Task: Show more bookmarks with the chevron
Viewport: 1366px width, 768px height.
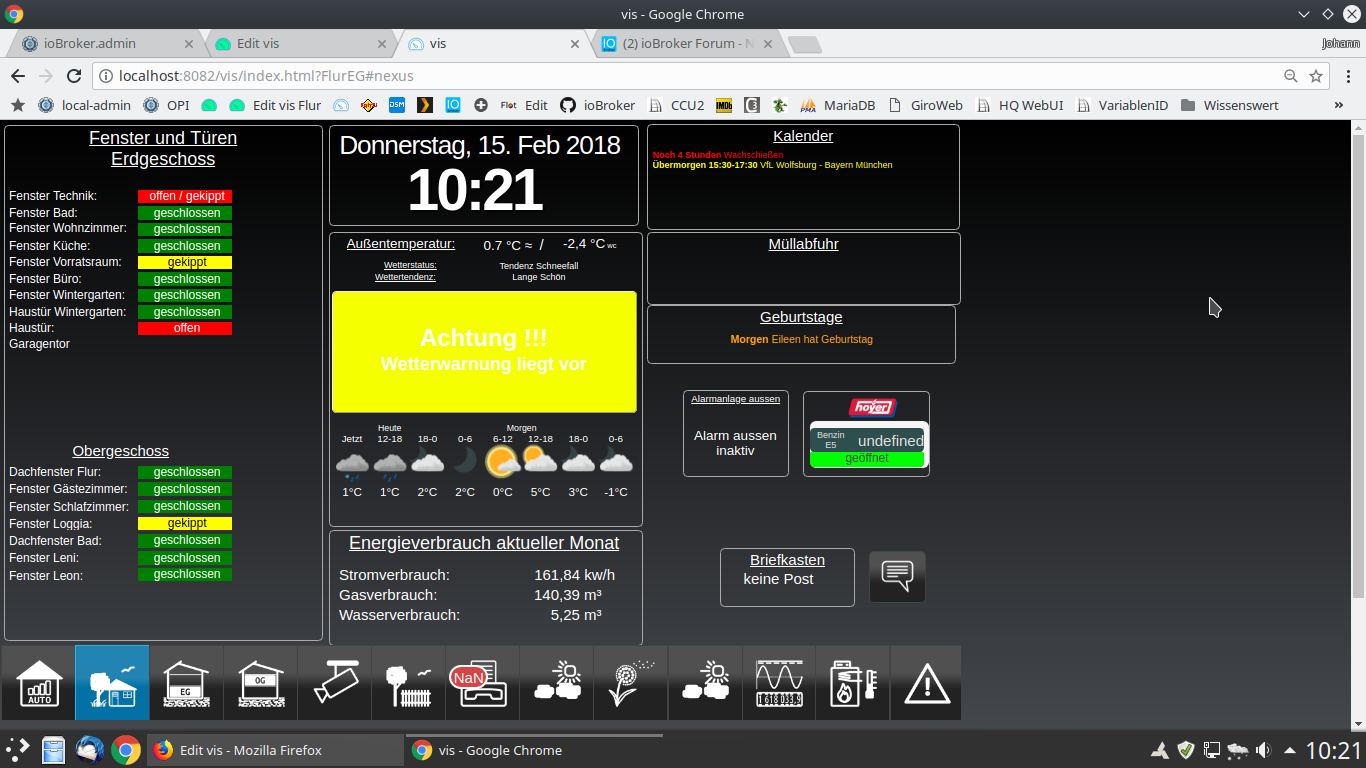Action: 1339,105
